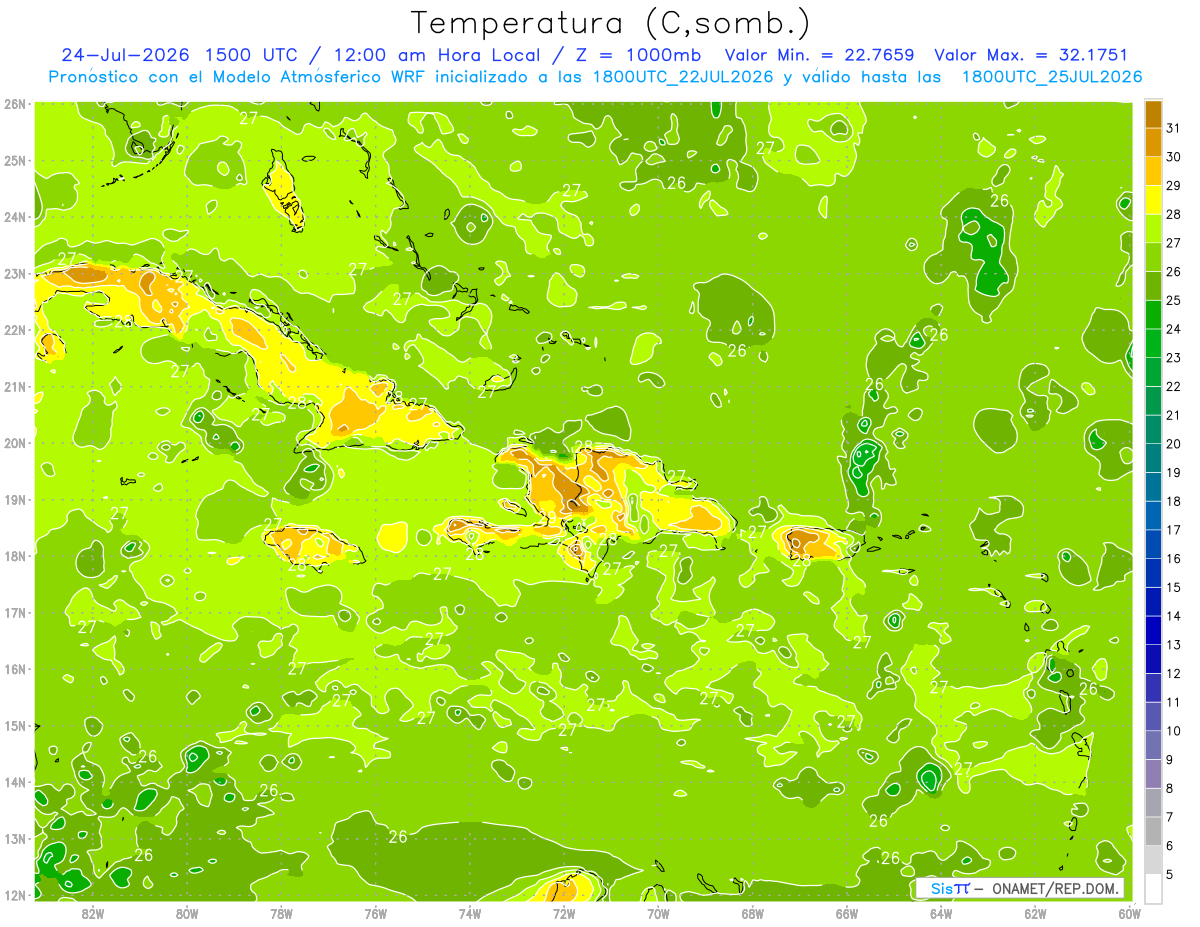Click the color scale label 24
The height and width of the screenshot is (927, 1200).
(x=1174, y=328)
